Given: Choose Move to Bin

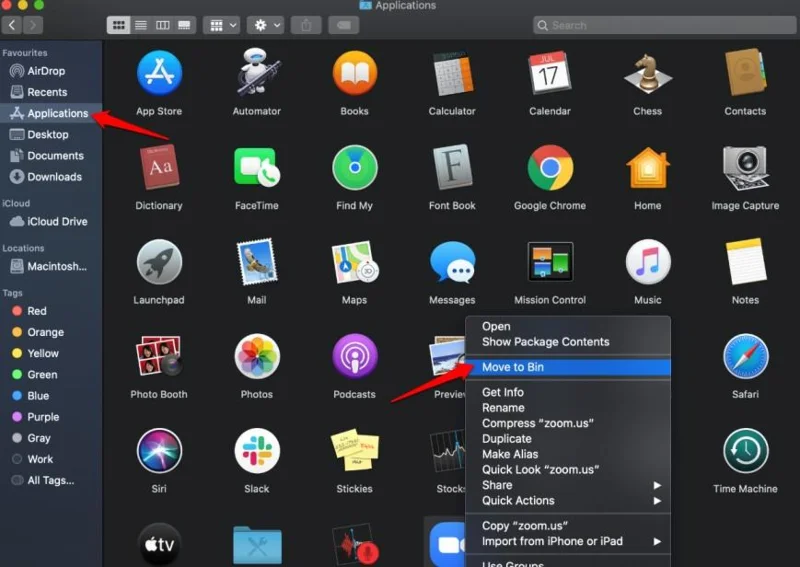Looking at the screenshot, I should click(568, 367).
